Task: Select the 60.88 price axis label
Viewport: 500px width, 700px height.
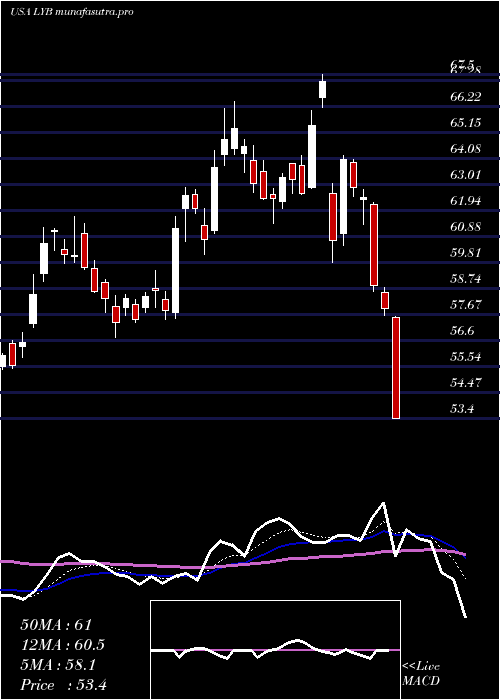Action: point(466,226)
